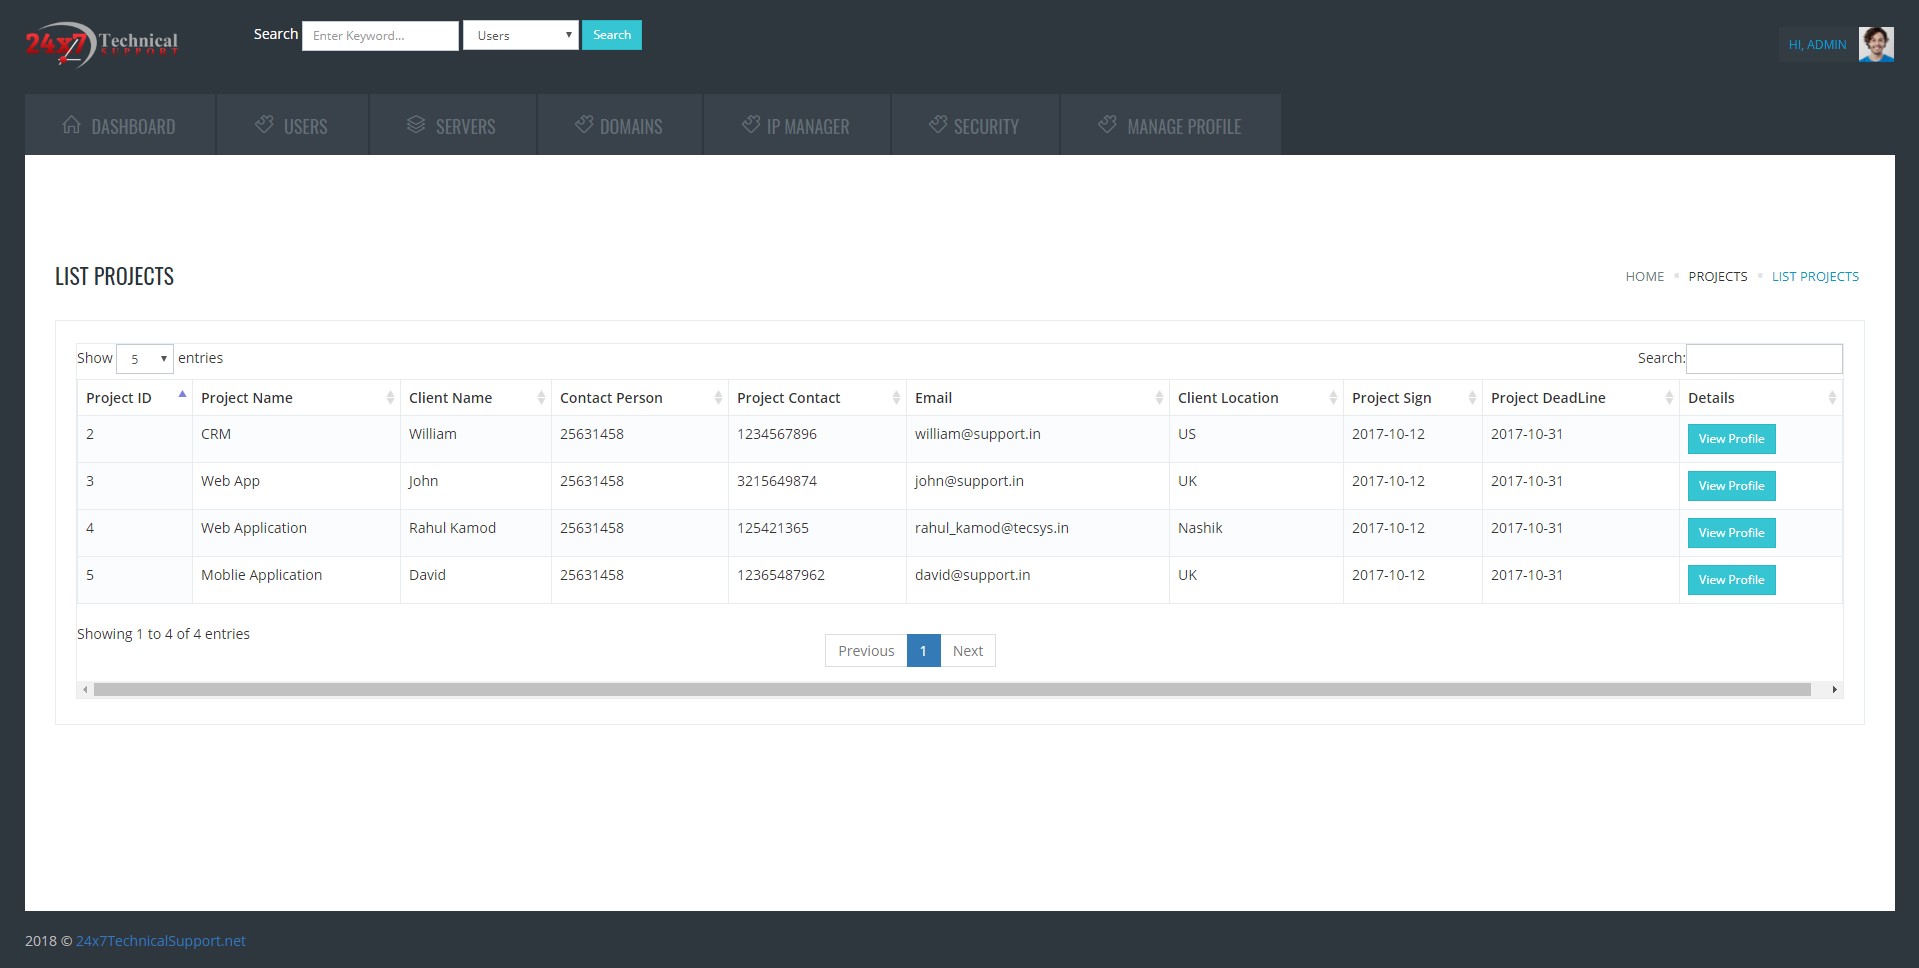Screen dimensions: 1919x968
Task: Sort by Project Name column arrow
Action: tap(390, 398)
